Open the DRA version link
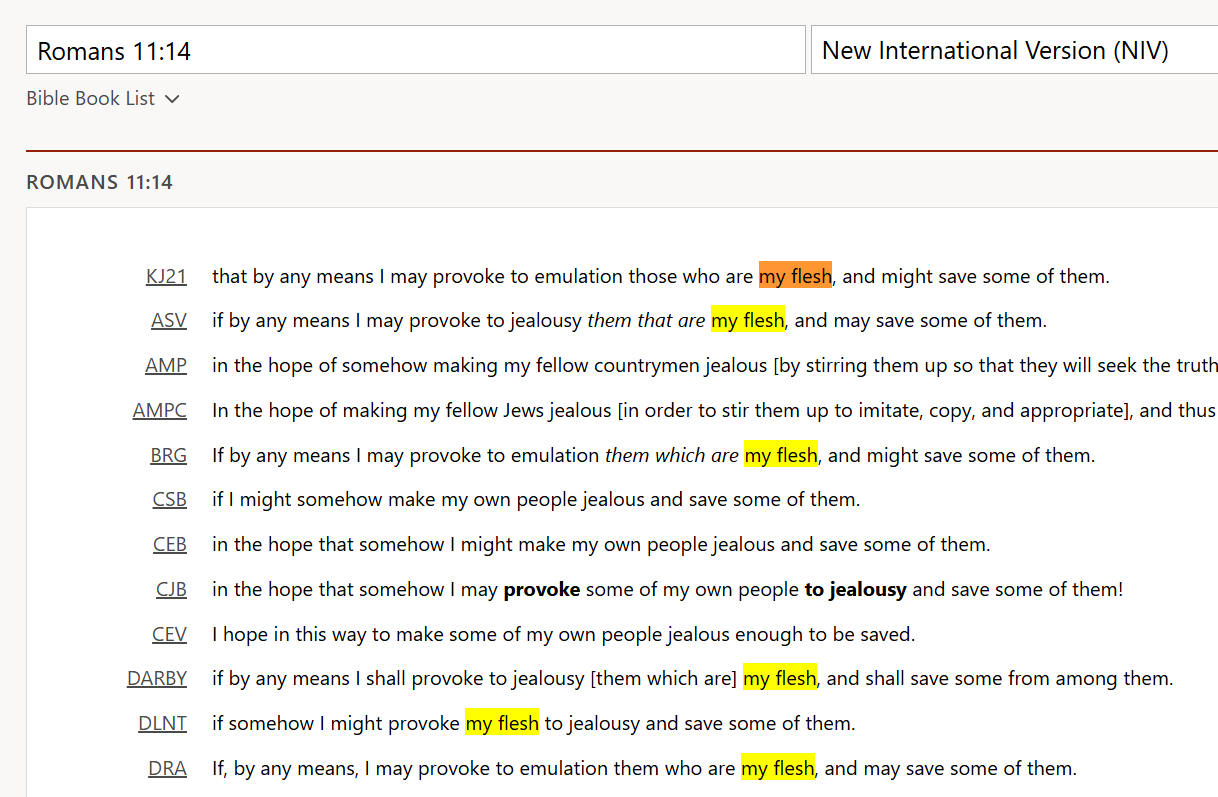Screen dimensions: 1218x797 (168, 768)
